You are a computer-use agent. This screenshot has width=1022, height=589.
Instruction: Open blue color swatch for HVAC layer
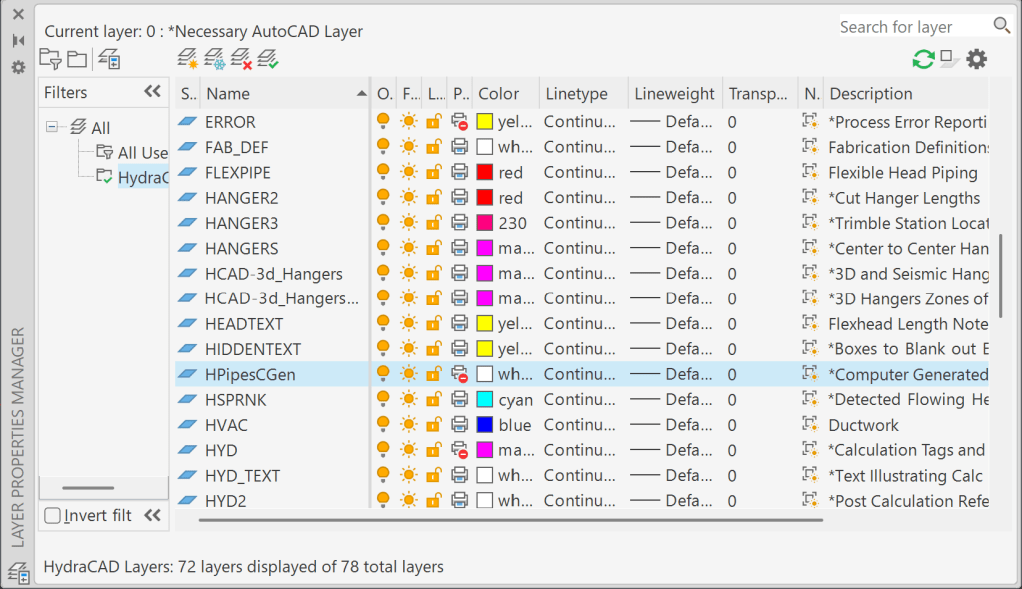(484, 425)
